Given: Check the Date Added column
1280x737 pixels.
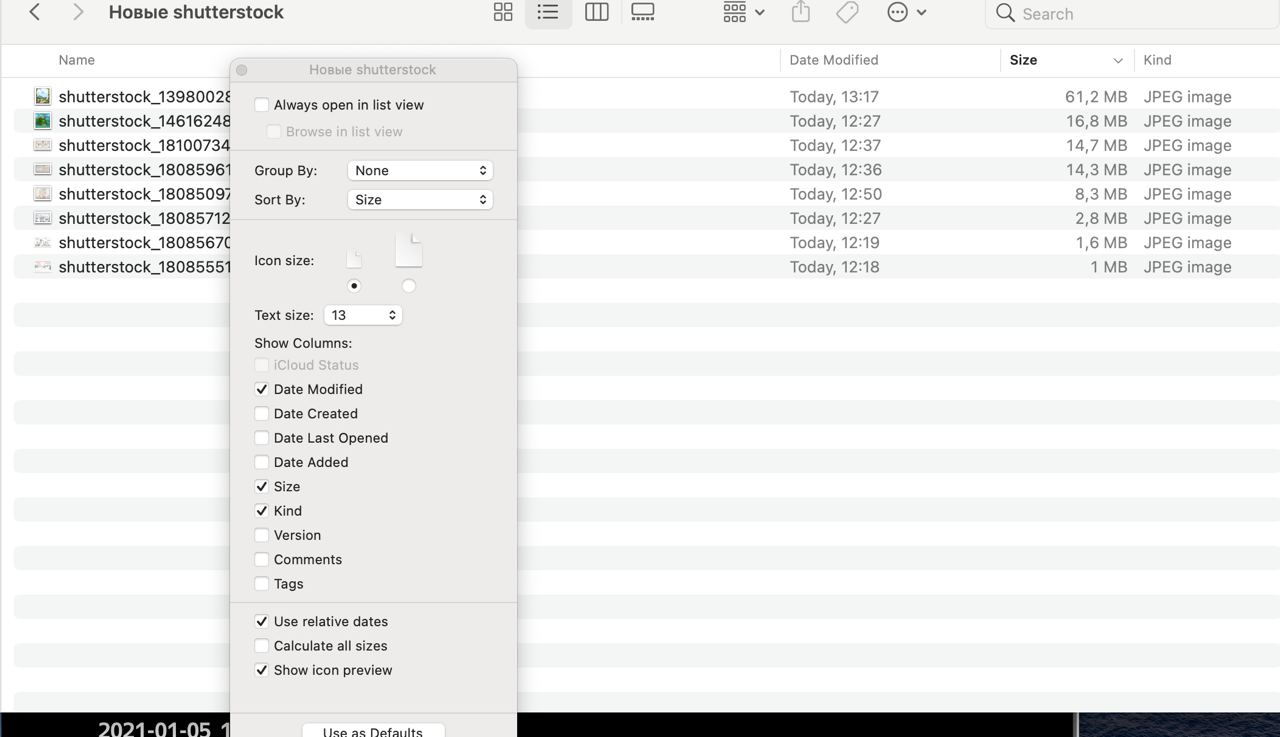Looking at the screenshot, I should click(x=261, y=462).
